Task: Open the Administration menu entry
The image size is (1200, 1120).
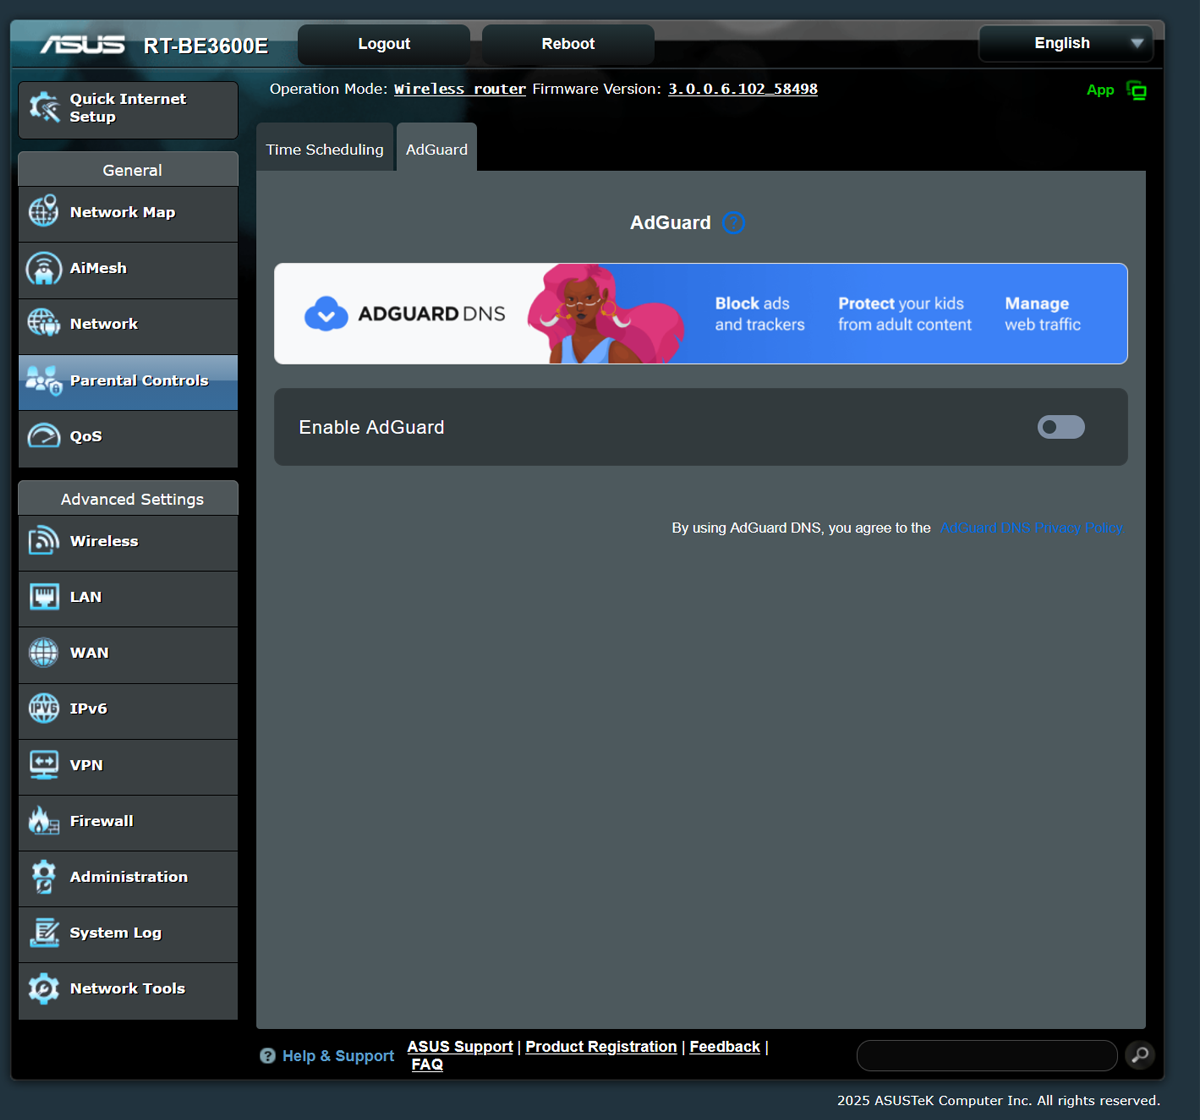Action: [x=128, y=879]
